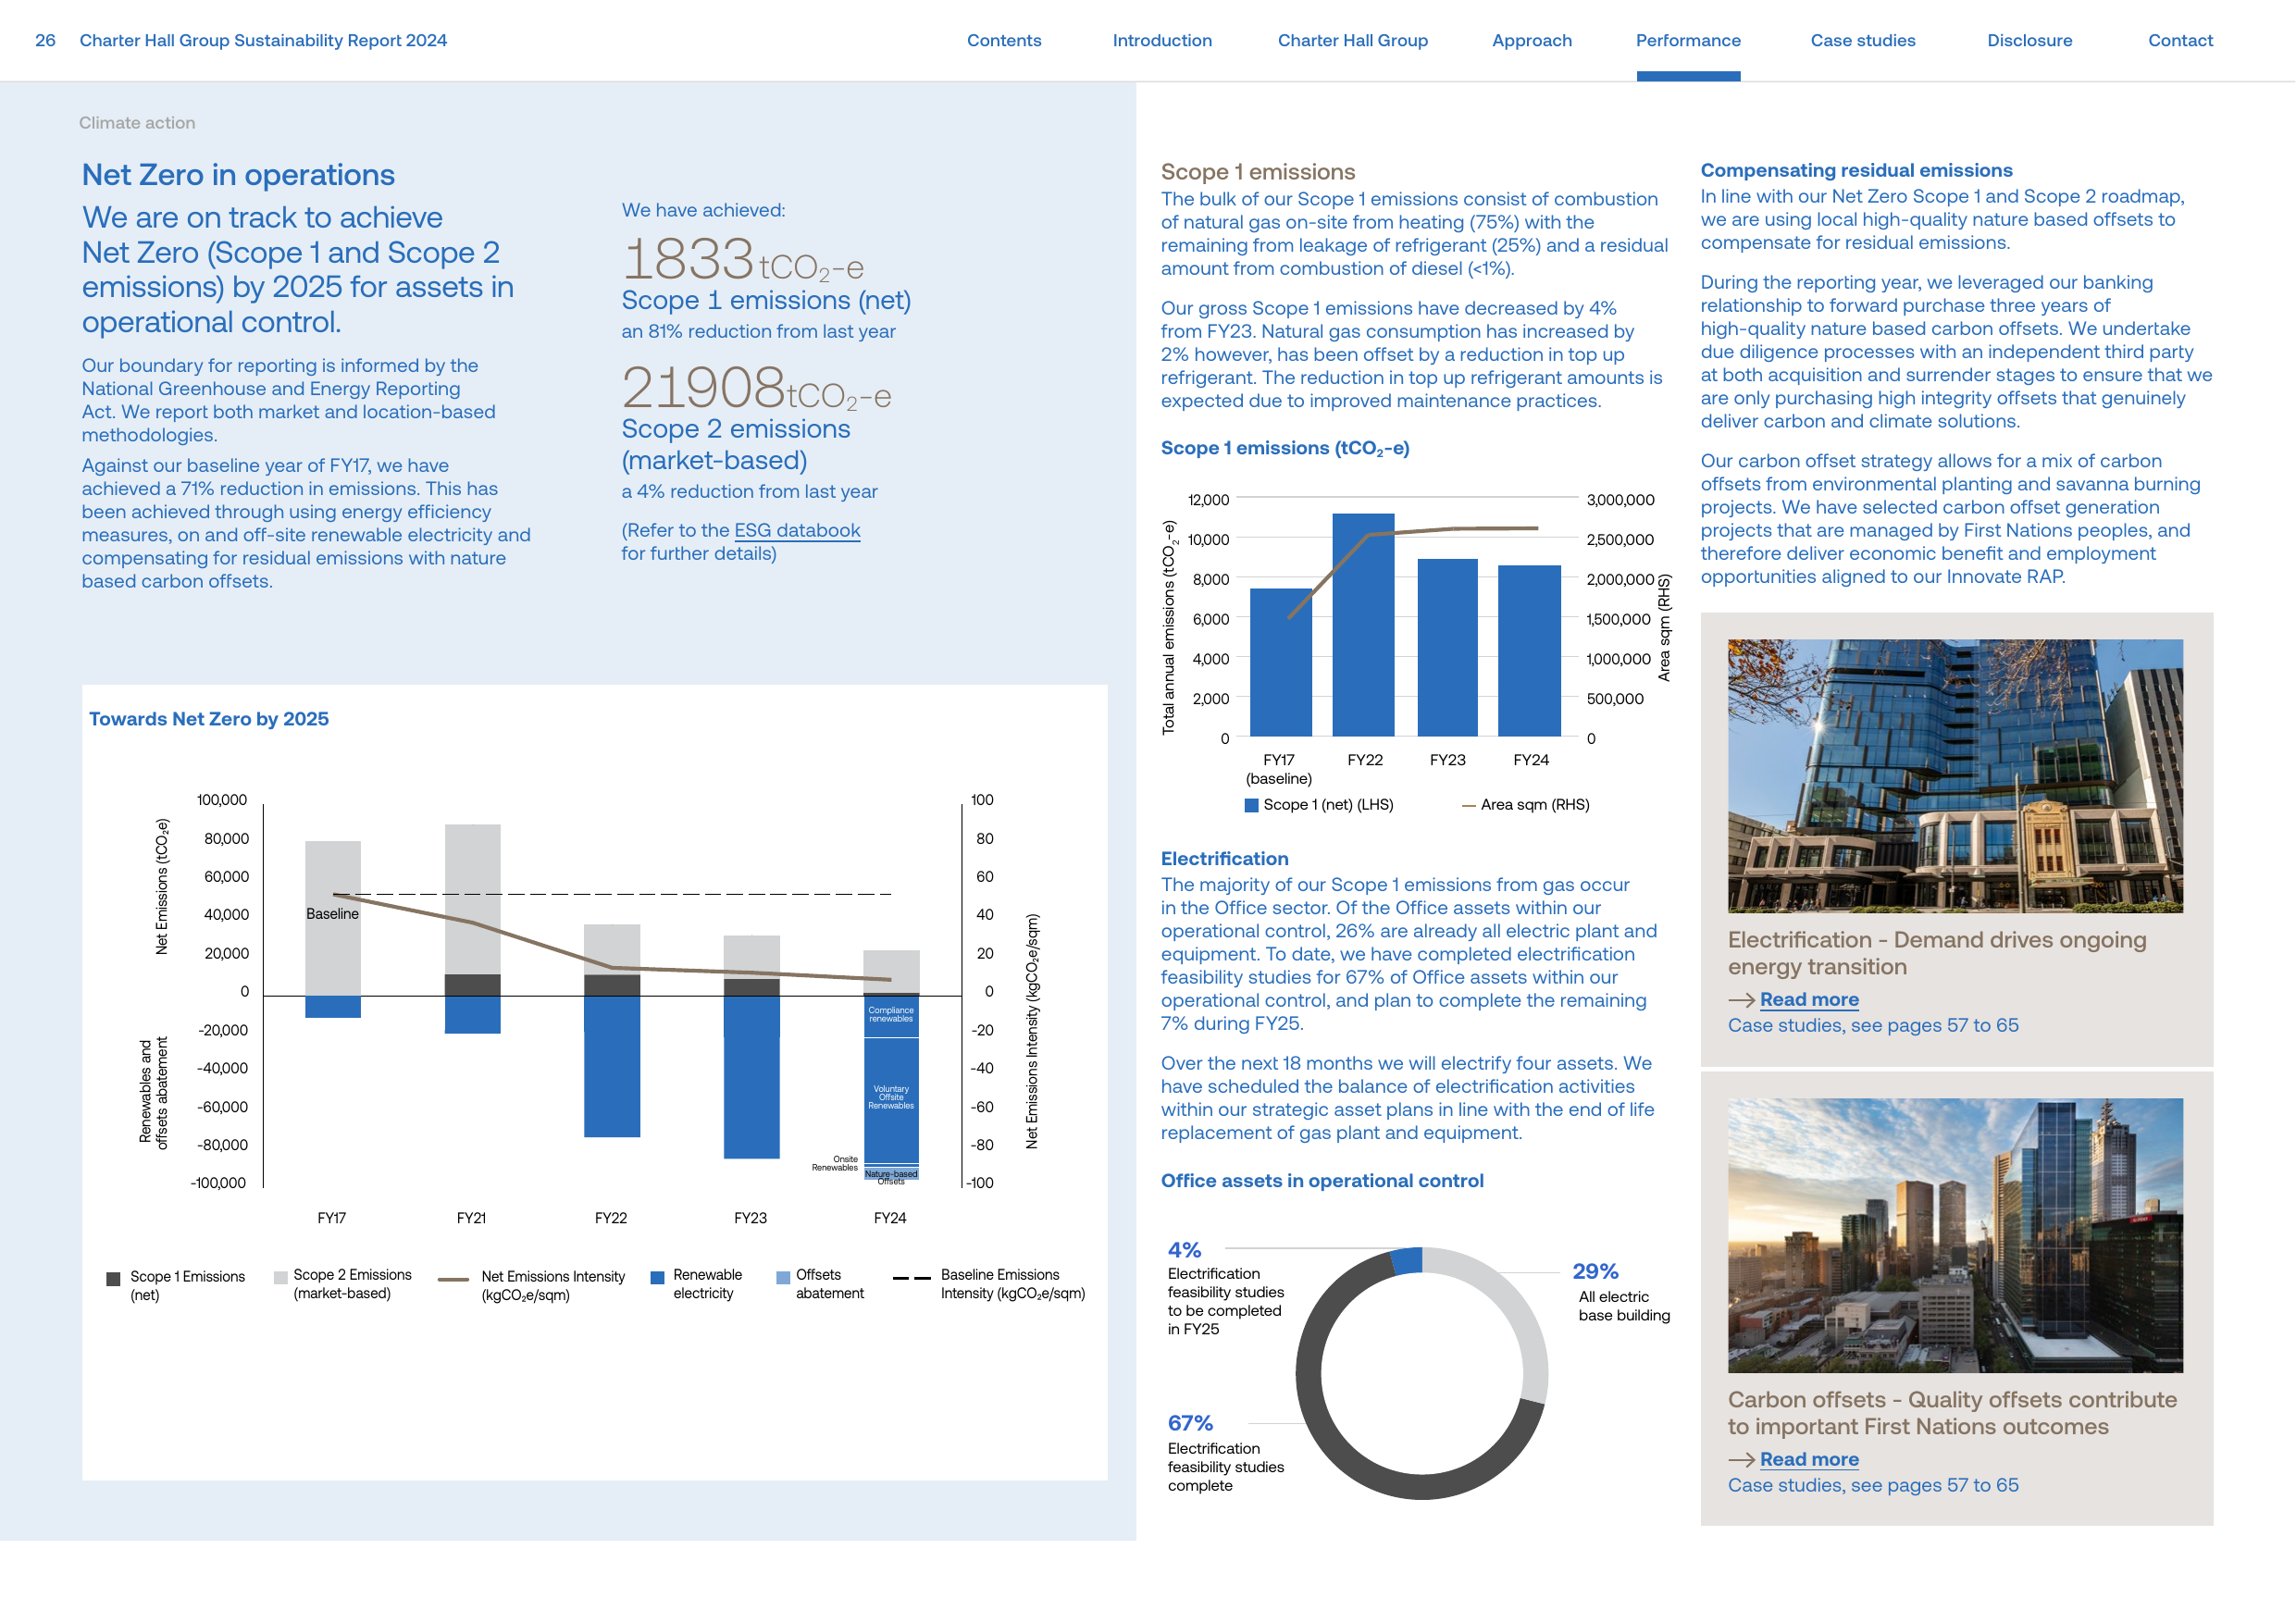
Task: Go to the Disclosure section
Action: pos(2029,41)
